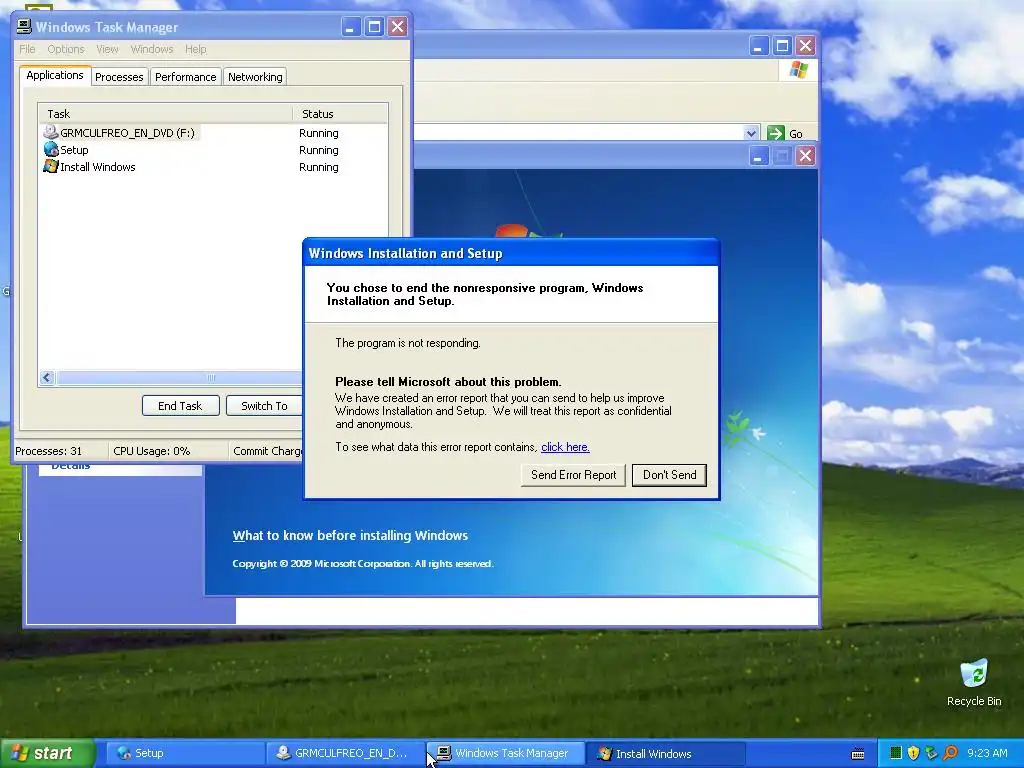Click yellow security shield tray icon
This screenshot has width=1024, height=768.
coord(913,753)
